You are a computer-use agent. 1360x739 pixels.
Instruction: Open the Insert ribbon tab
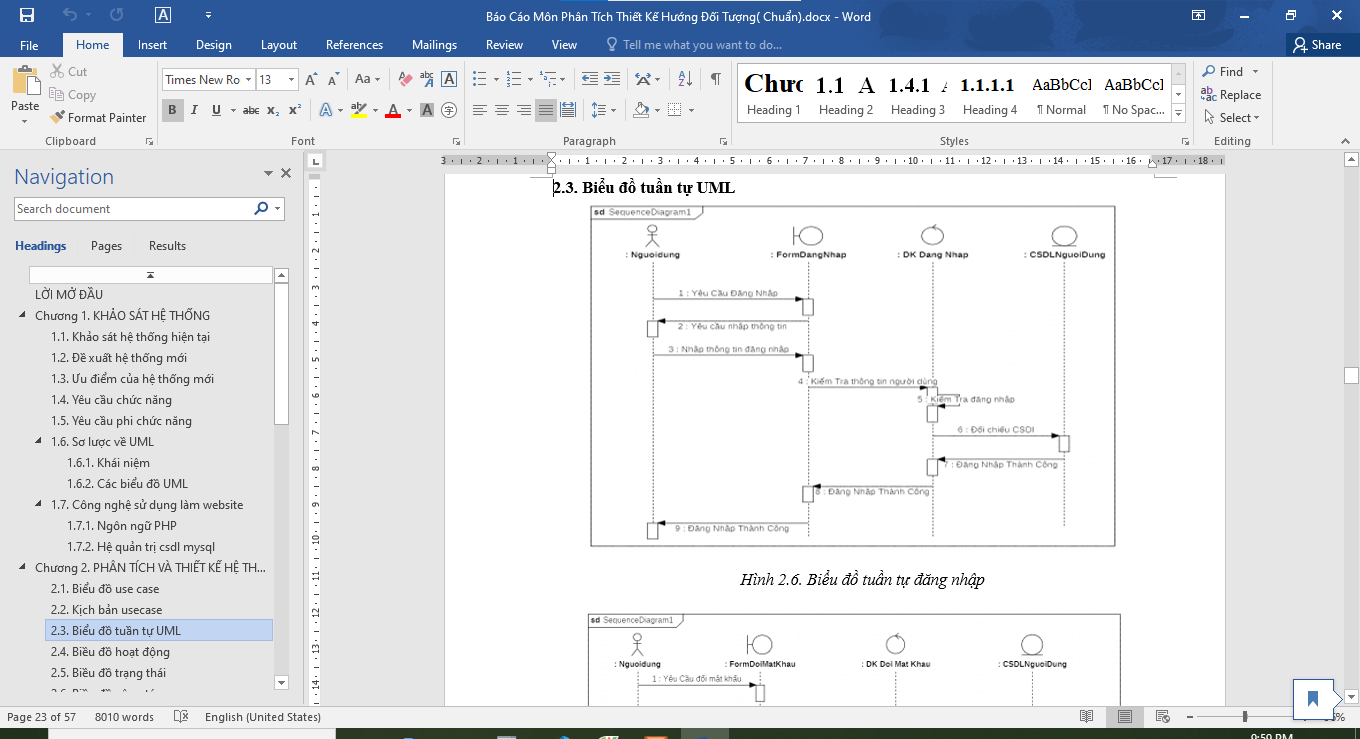tap(152, 45)
